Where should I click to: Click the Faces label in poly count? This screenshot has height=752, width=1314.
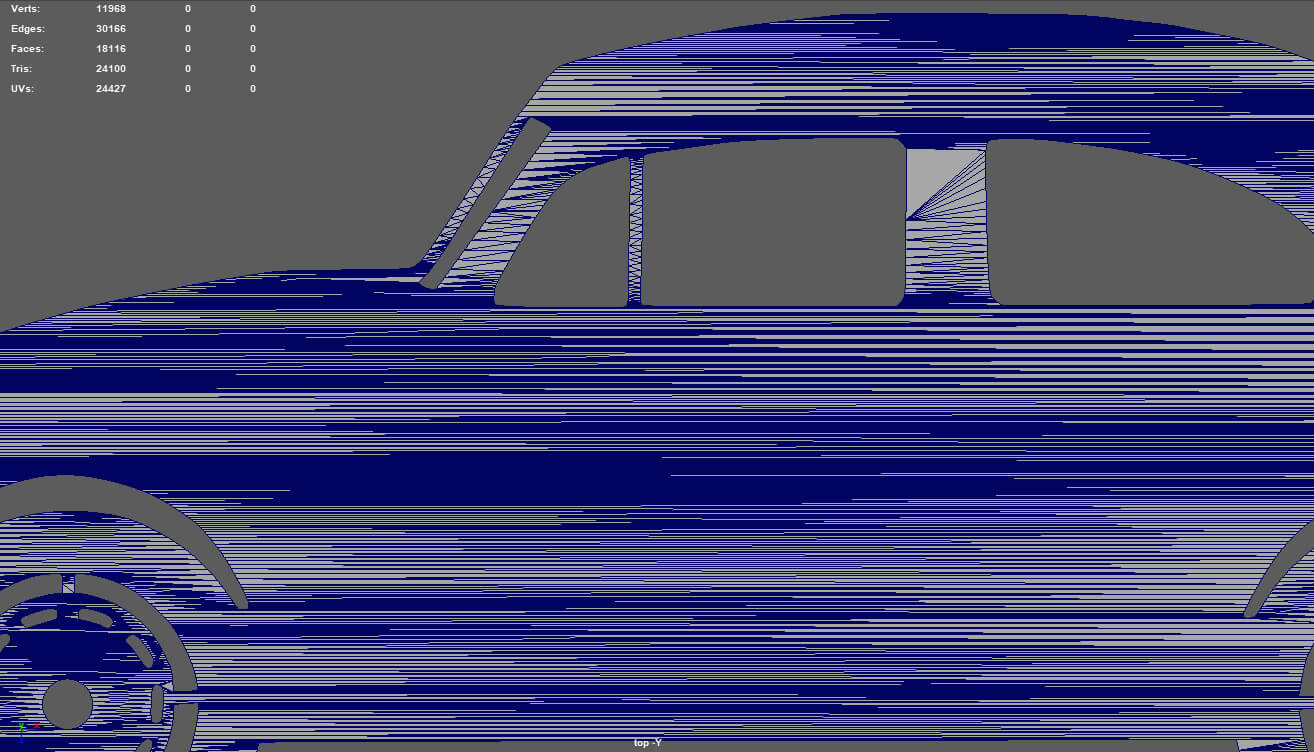coord(27,49)
